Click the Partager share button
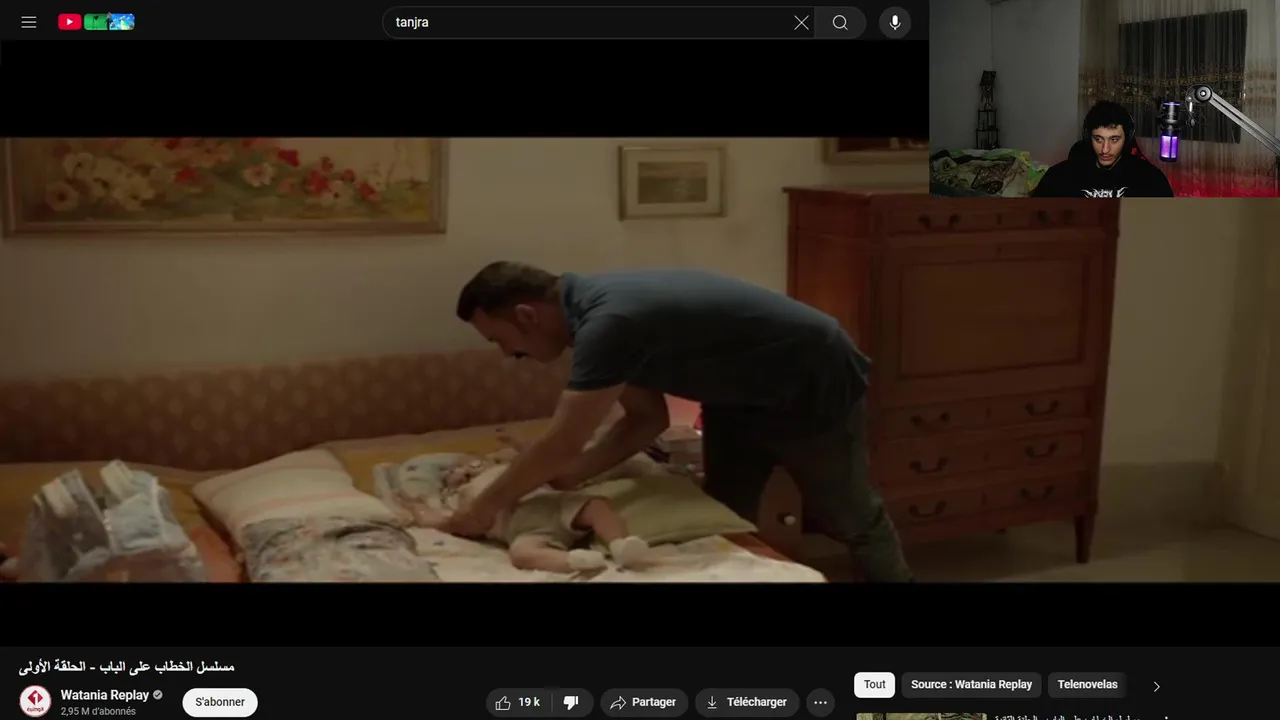 click(644, 702)
